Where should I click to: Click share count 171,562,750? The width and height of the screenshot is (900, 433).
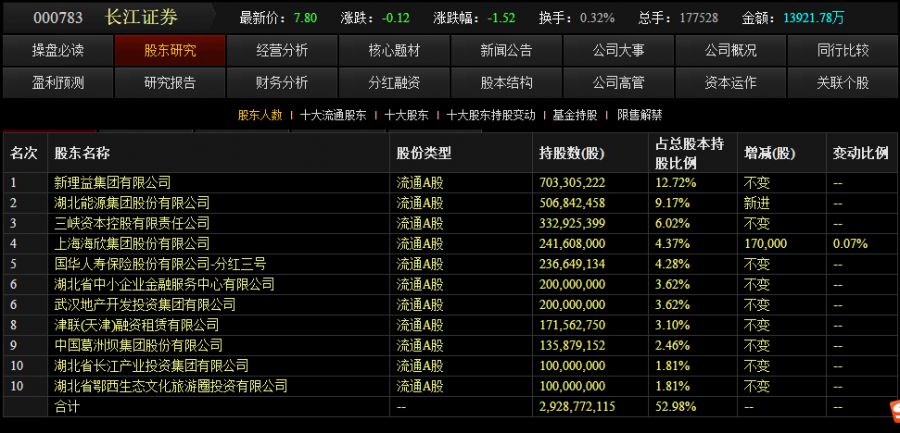(x=572, y=325)
